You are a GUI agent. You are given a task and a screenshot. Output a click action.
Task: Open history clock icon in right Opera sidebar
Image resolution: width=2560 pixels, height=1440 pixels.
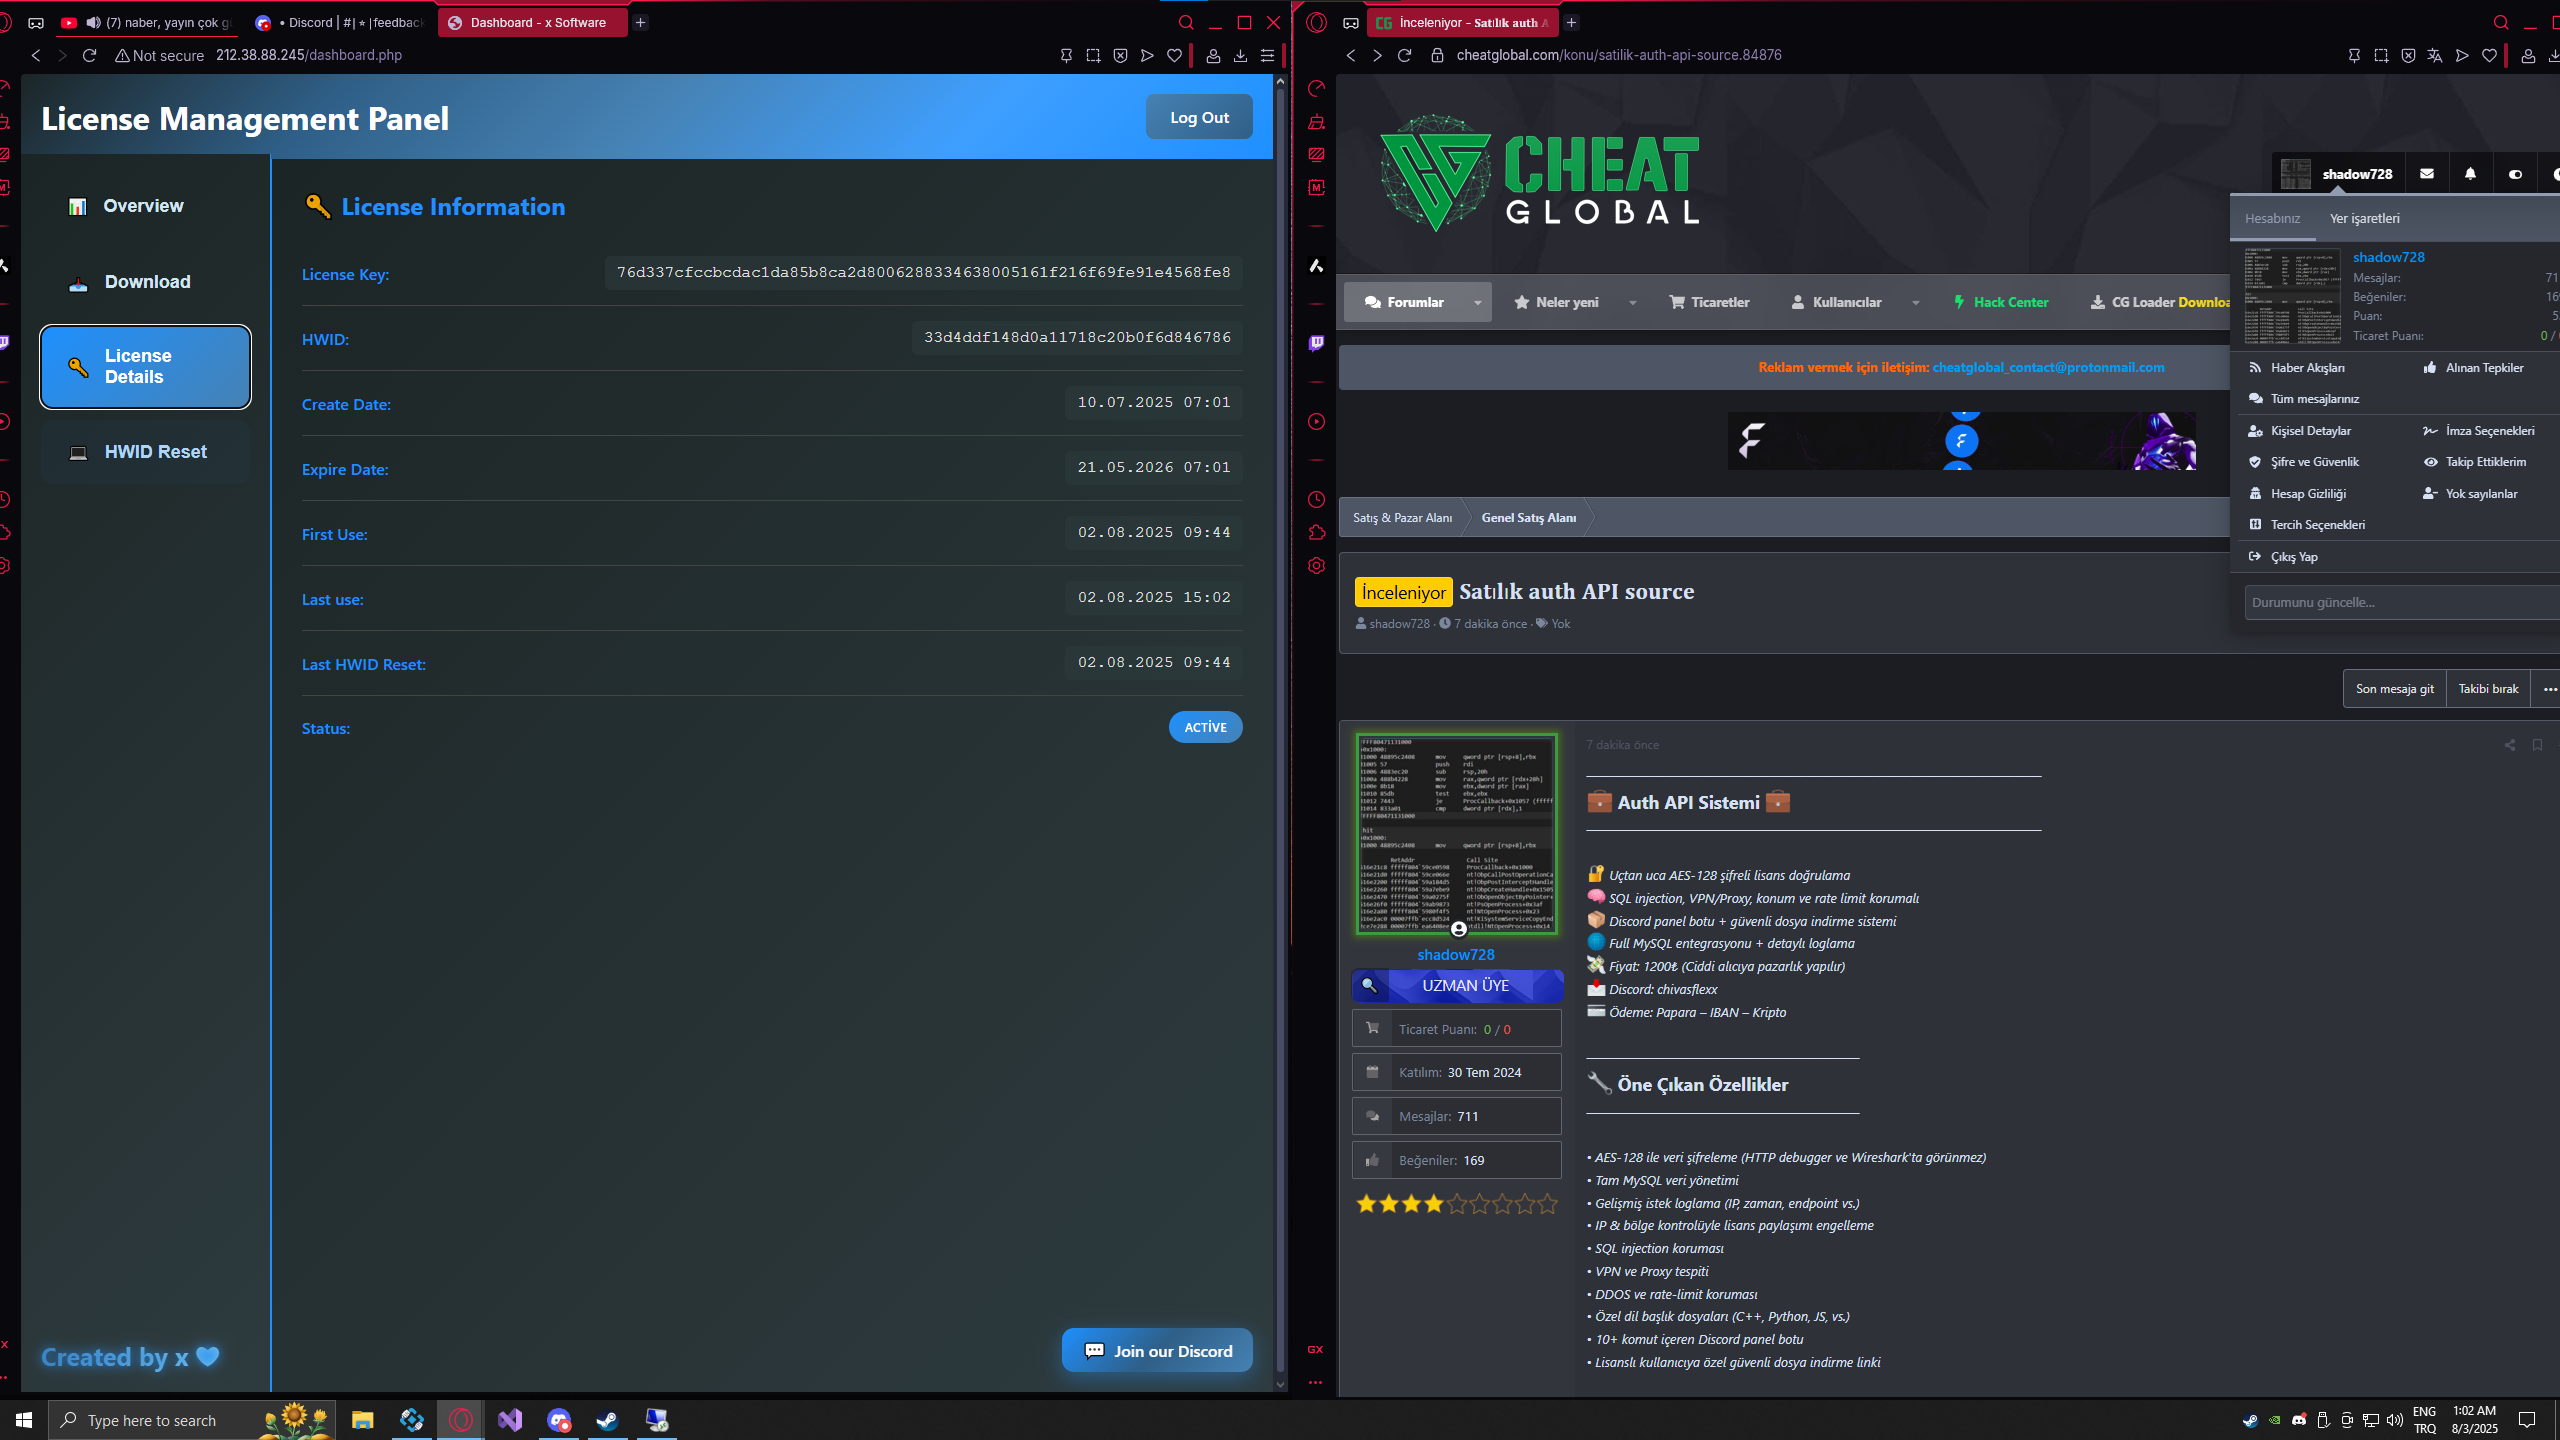coord(1316,500)
